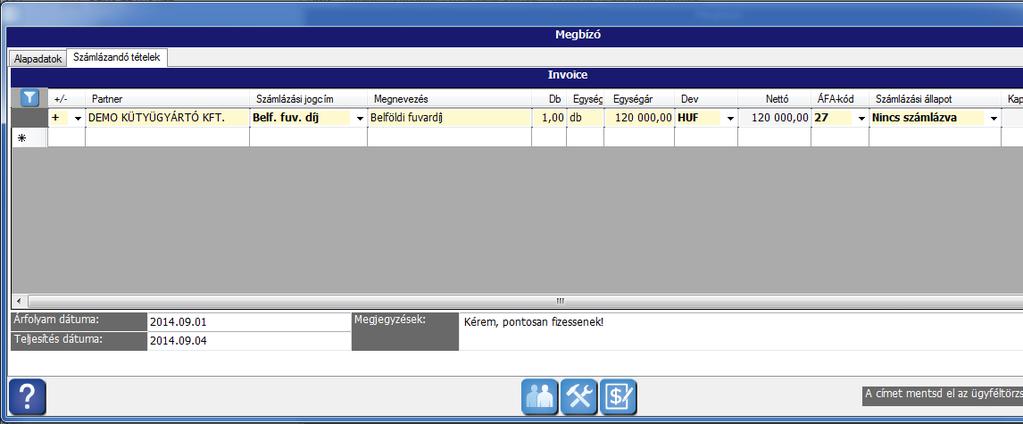Click the Db column header
Screen dimensions: 1023x424
click(549, 99)
